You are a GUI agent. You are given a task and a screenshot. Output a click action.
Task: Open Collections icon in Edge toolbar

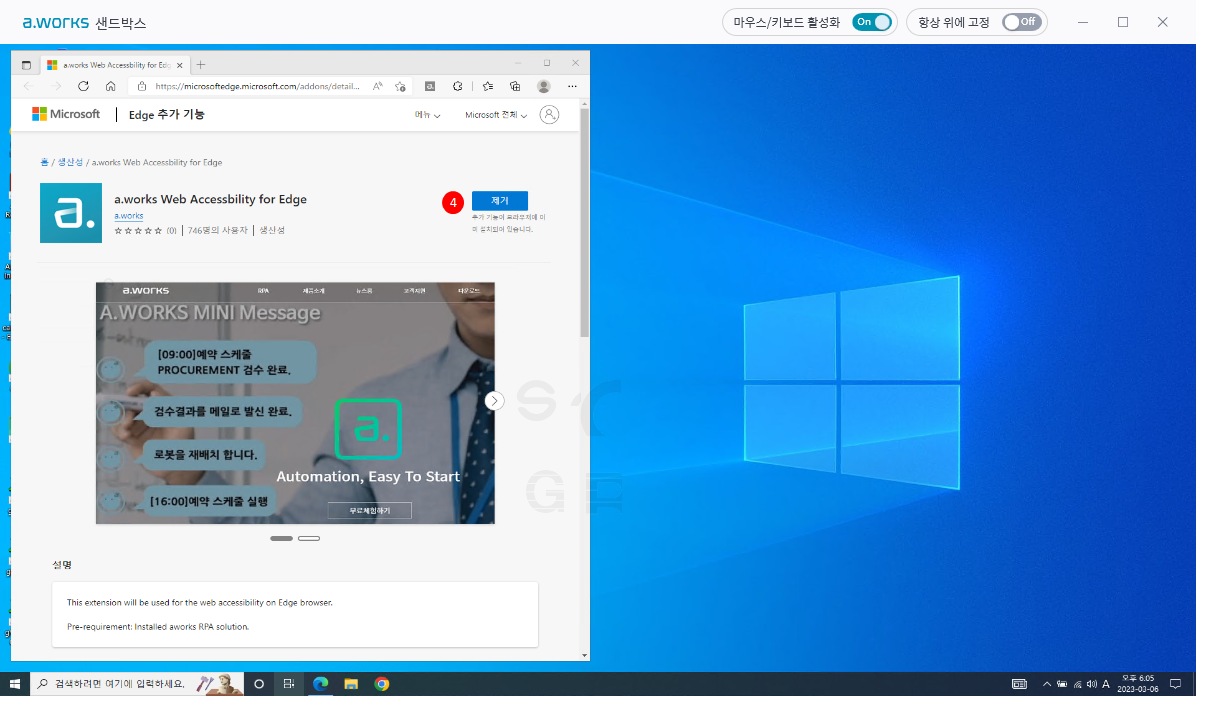click(515, 86)
